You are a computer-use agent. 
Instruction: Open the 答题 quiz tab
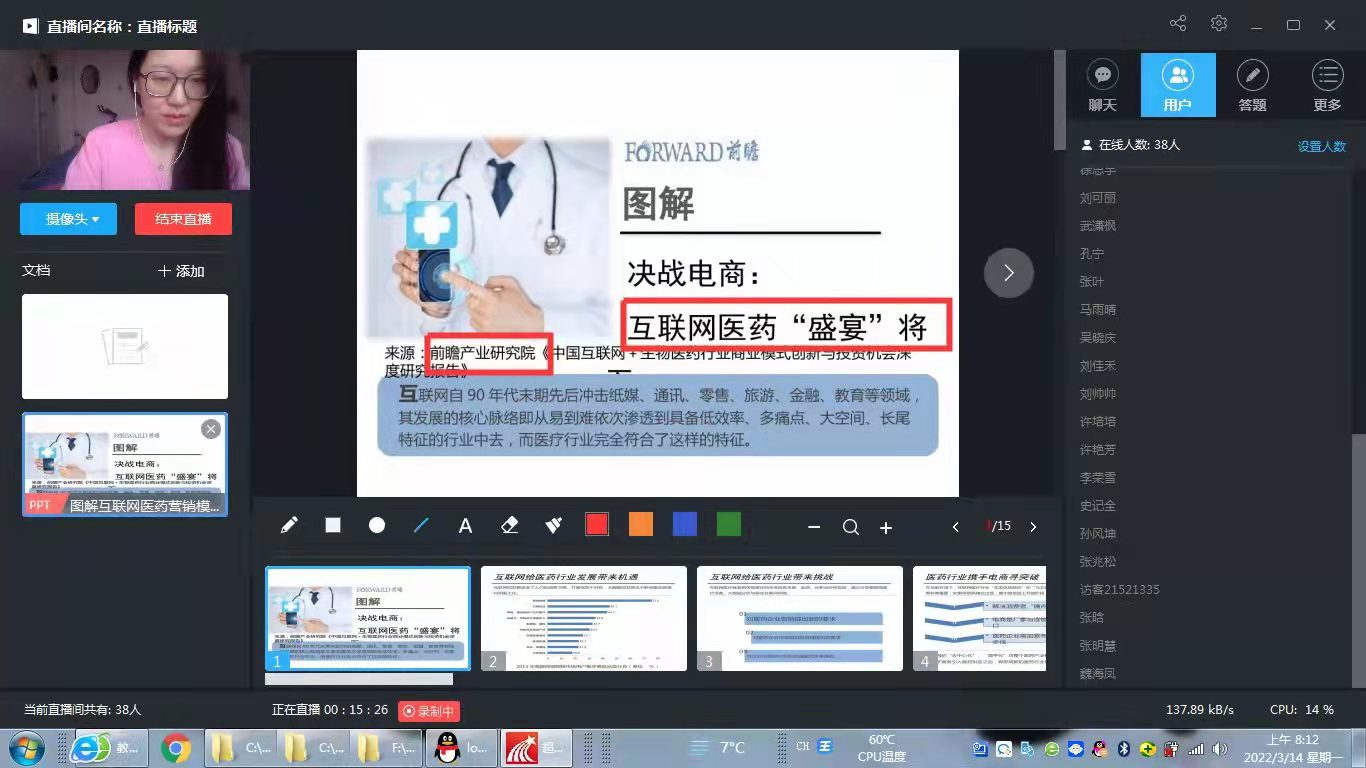point(1252,85)
